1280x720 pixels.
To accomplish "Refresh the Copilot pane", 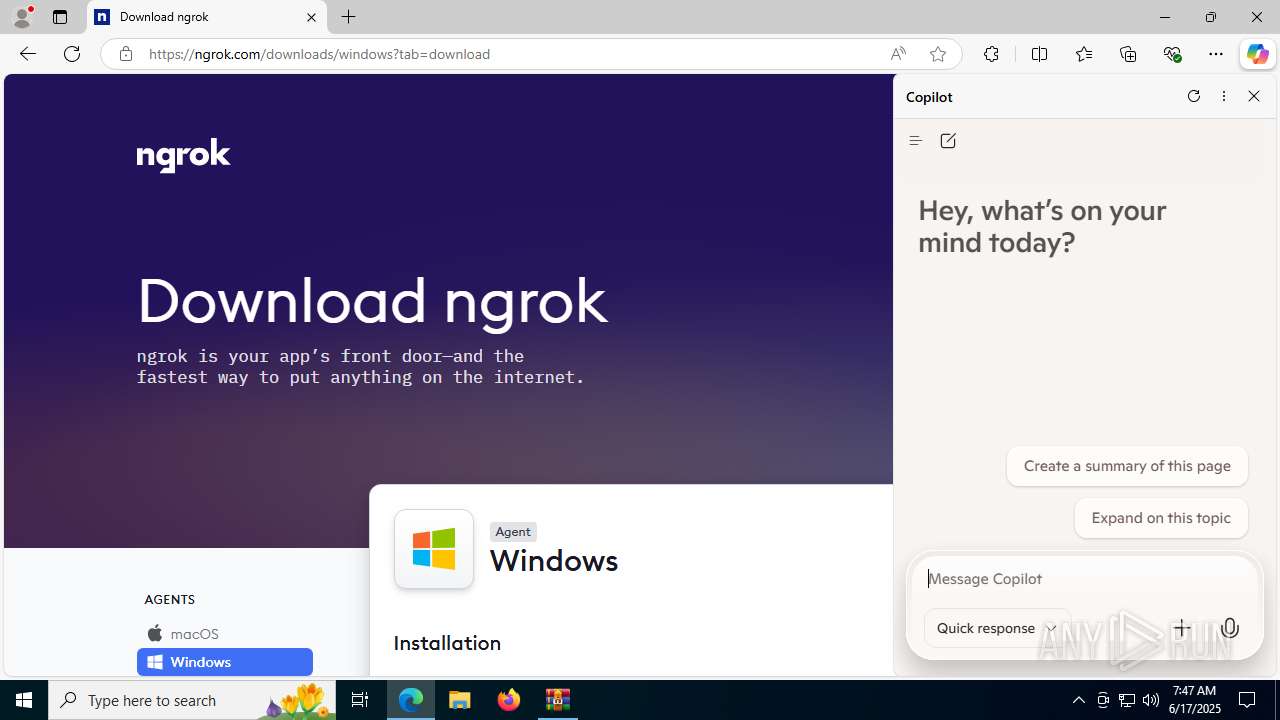I will [1193, 96].
